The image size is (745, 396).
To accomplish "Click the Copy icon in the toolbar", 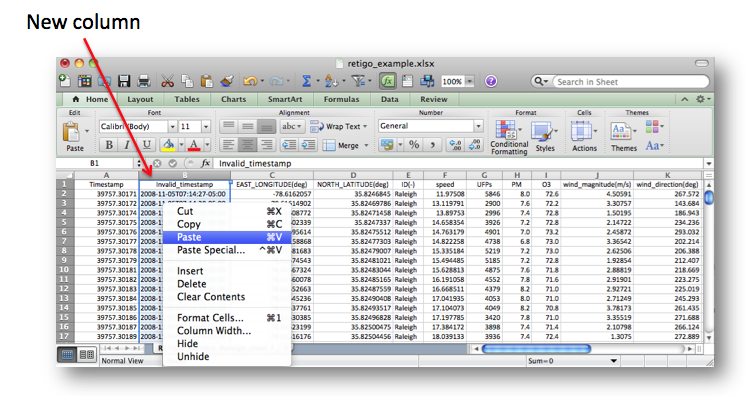I will tap(187, 81).
